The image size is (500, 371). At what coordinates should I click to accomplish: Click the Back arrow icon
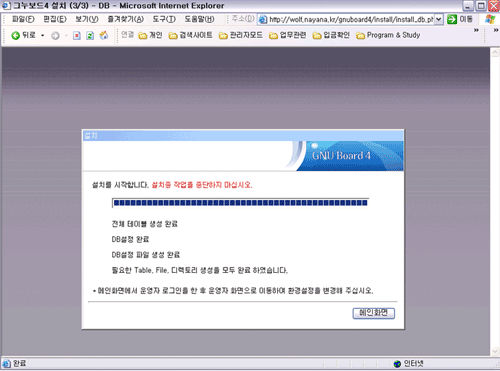pyautogui.click(x=15, y=35)
